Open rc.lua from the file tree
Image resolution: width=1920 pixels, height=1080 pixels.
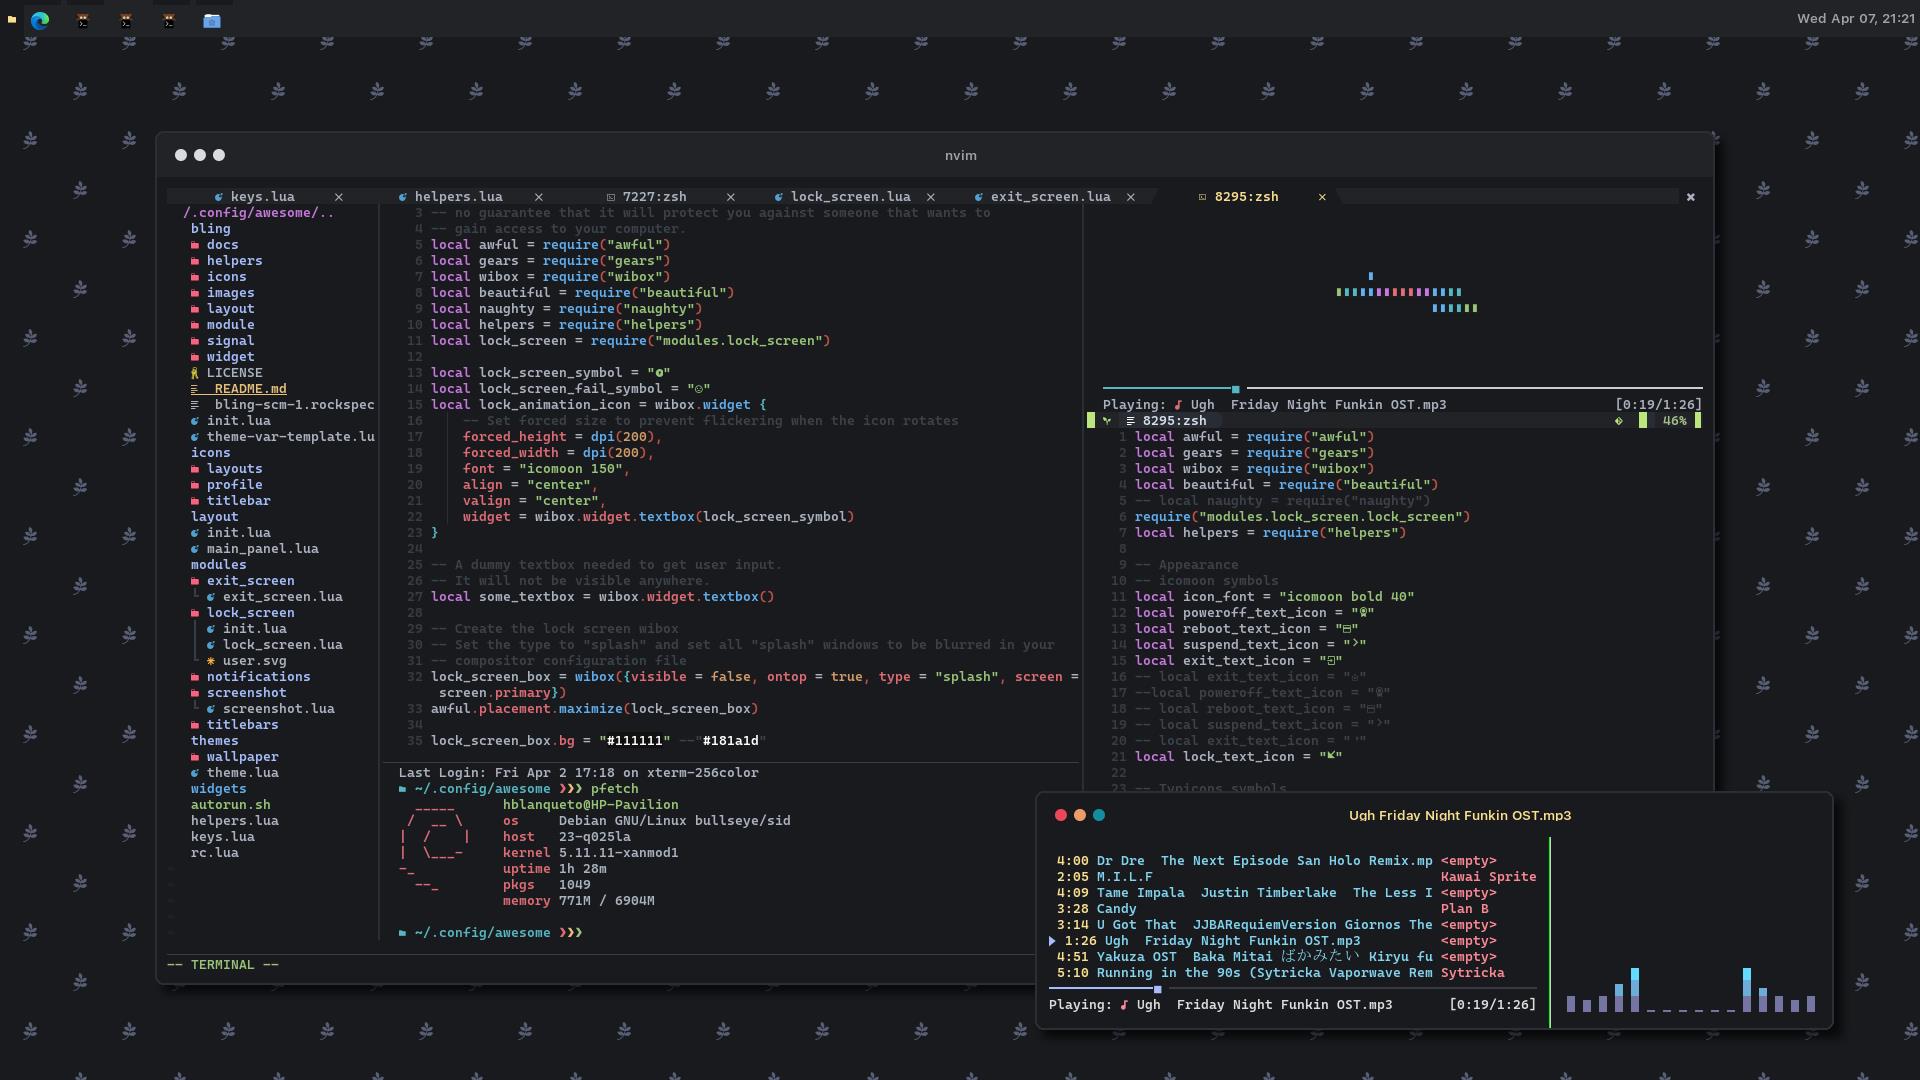click(x=214, y=853)
